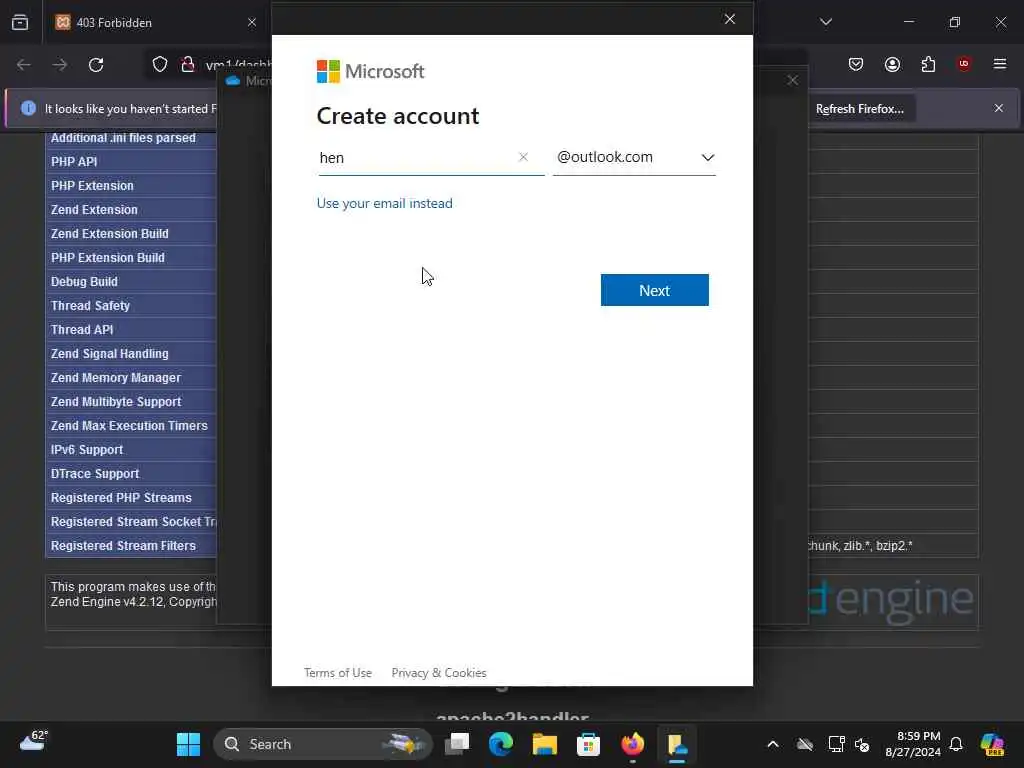This screenshot has height=768, width=1024.
Task: Click the insecure connection padlock icon
Action: pos(187,65)
